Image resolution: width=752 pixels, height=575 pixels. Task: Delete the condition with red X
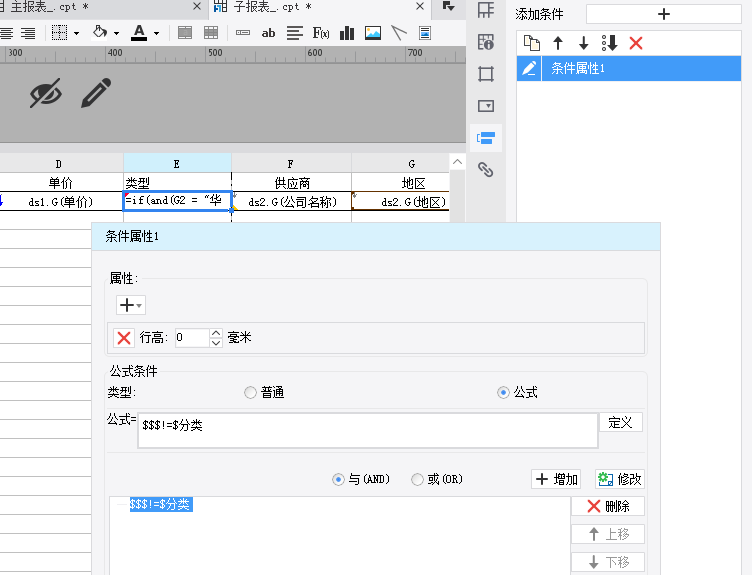[x=636, y=43]
